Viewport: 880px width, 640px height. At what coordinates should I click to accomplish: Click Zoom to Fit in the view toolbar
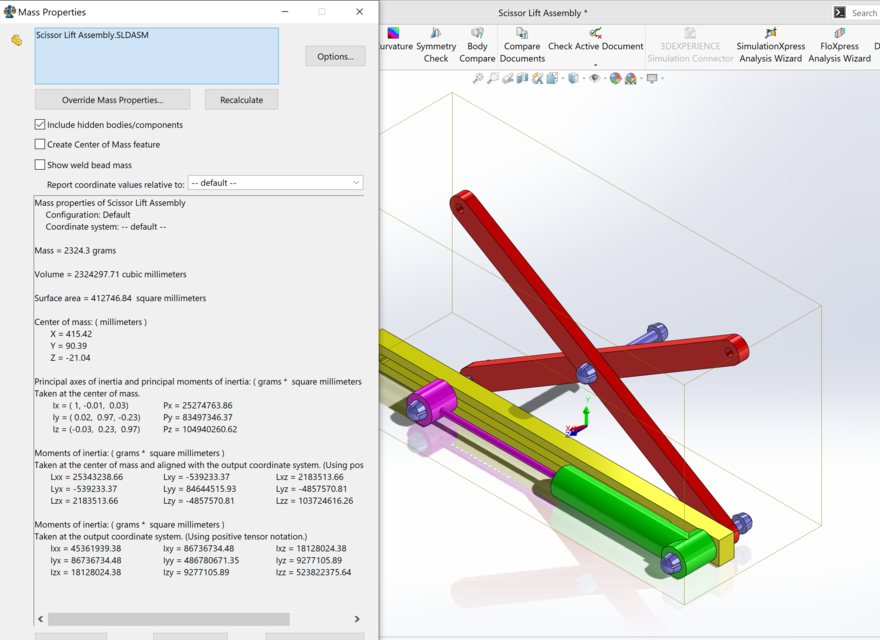click(477, 78)
